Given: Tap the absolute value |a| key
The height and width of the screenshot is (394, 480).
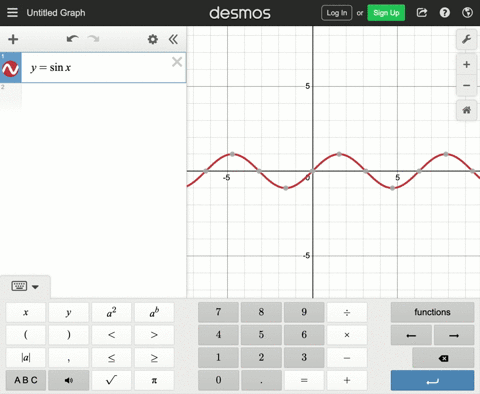Looking at the screenshot, I should click(x=26, y=358).
